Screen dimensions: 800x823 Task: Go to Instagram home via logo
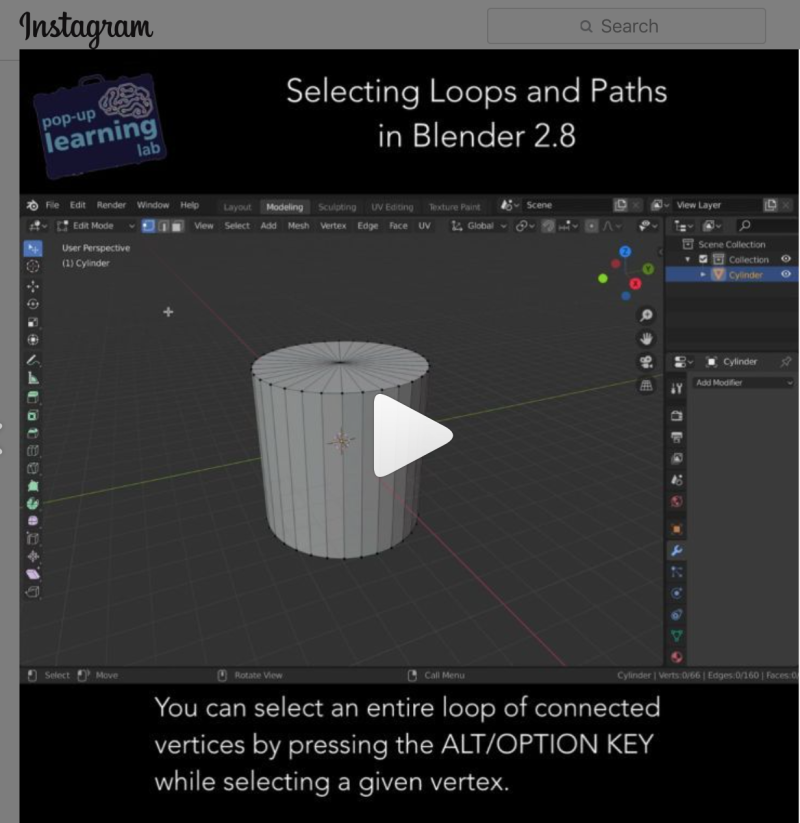pyautogui.click(x=86, y=28)
